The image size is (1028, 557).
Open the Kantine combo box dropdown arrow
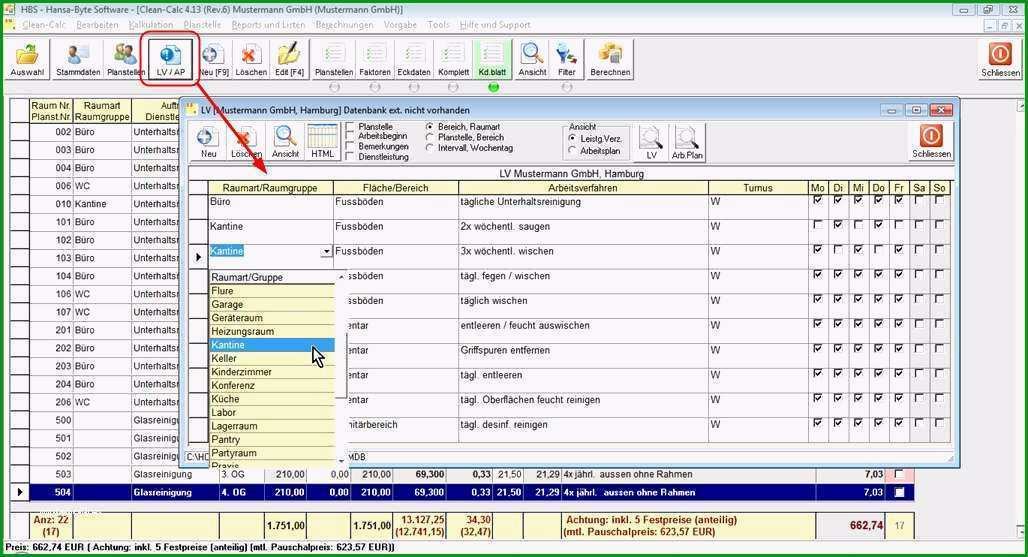click(x=326, y=252)
